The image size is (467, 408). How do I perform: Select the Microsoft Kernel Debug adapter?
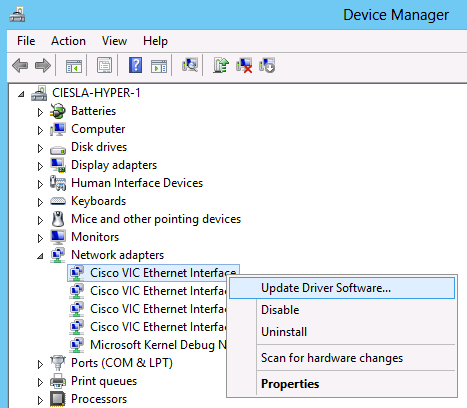point(158,345)
